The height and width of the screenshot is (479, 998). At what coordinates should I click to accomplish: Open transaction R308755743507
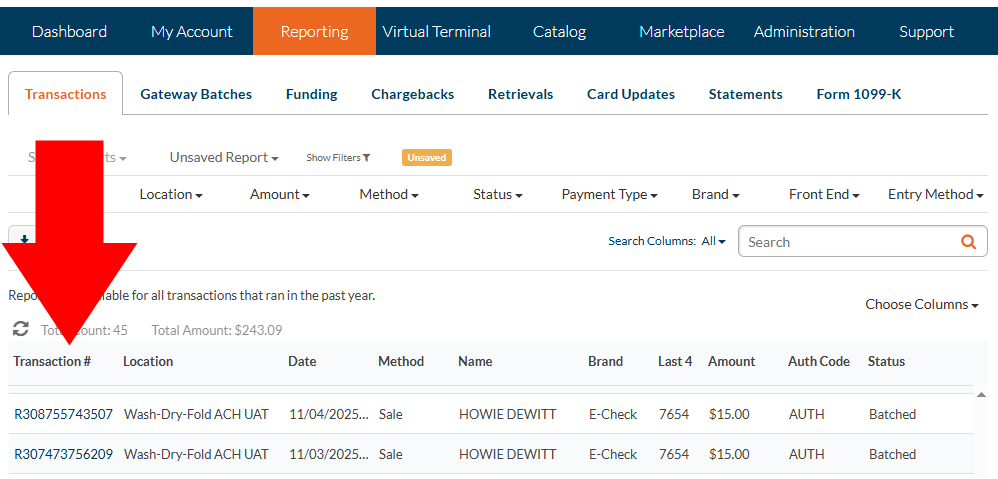point(63,414)
